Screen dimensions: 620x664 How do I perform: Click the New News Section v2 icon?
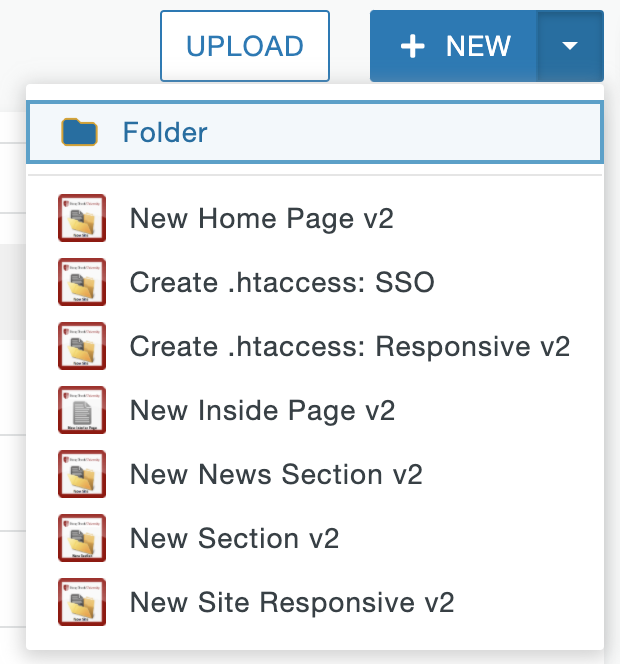(x=82, y=475)
